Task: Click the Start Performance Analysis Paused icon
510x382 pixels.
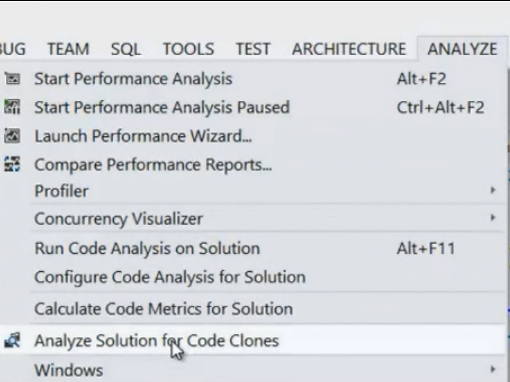Action: (12, 107)
